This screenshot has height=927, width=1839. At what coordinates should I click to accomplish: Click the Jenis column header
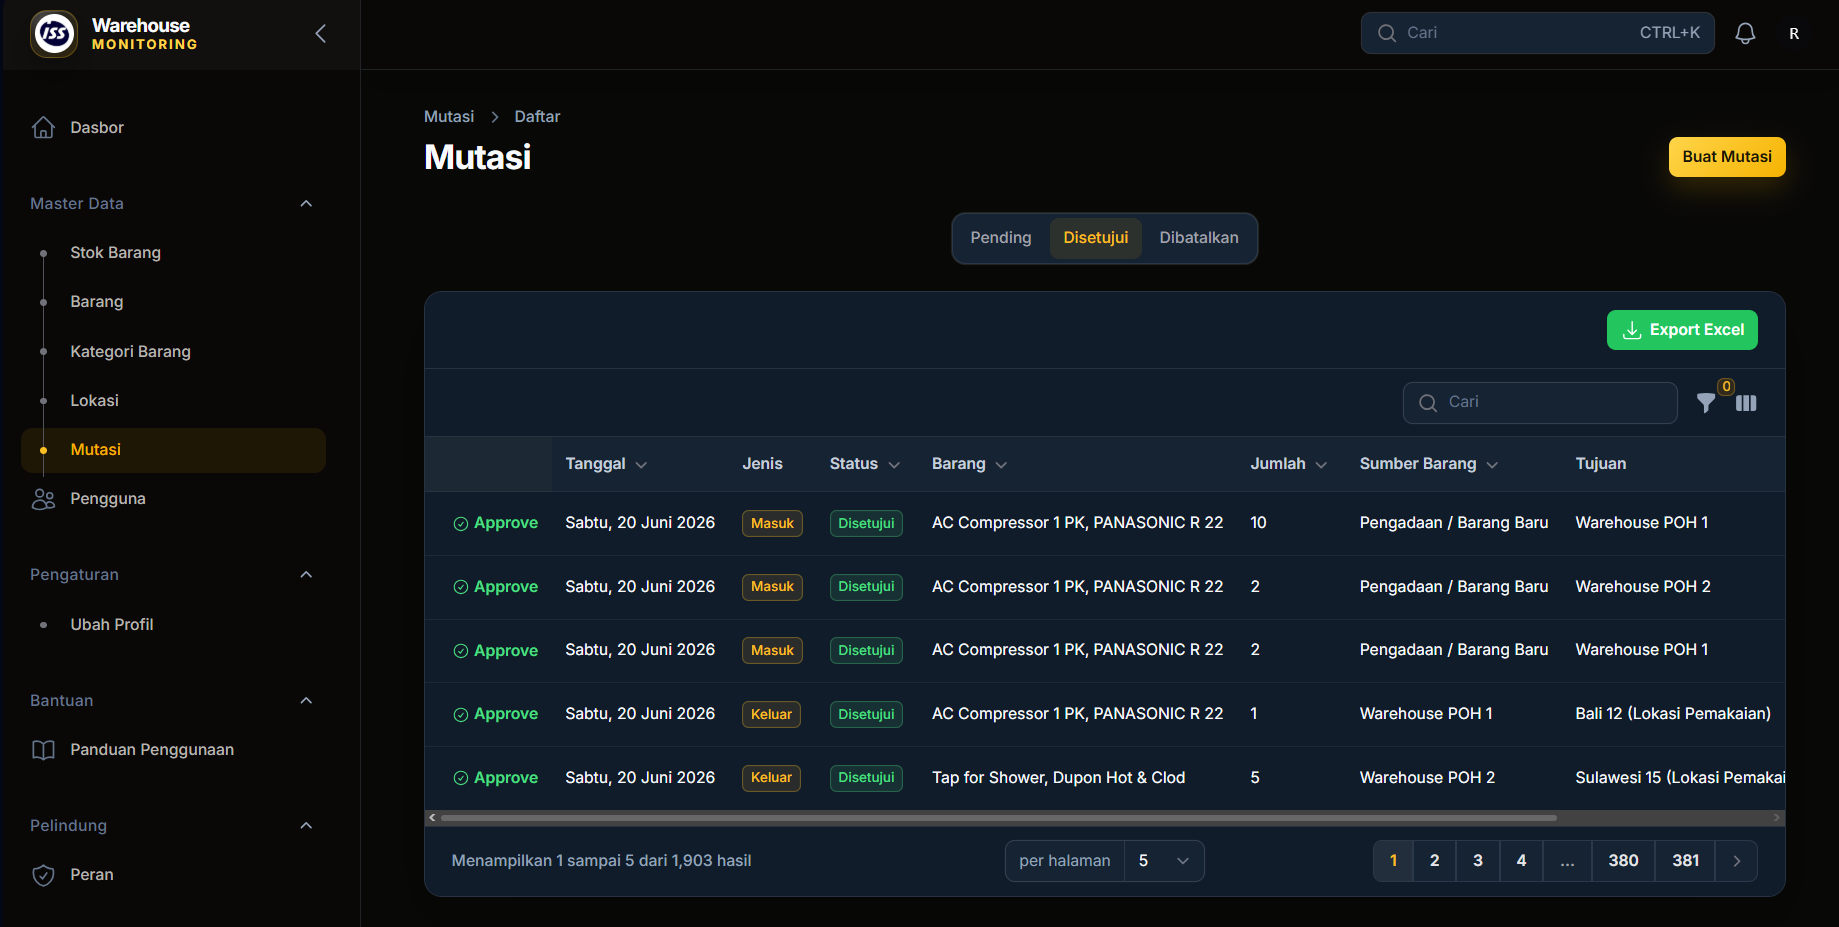pos(762,464)
